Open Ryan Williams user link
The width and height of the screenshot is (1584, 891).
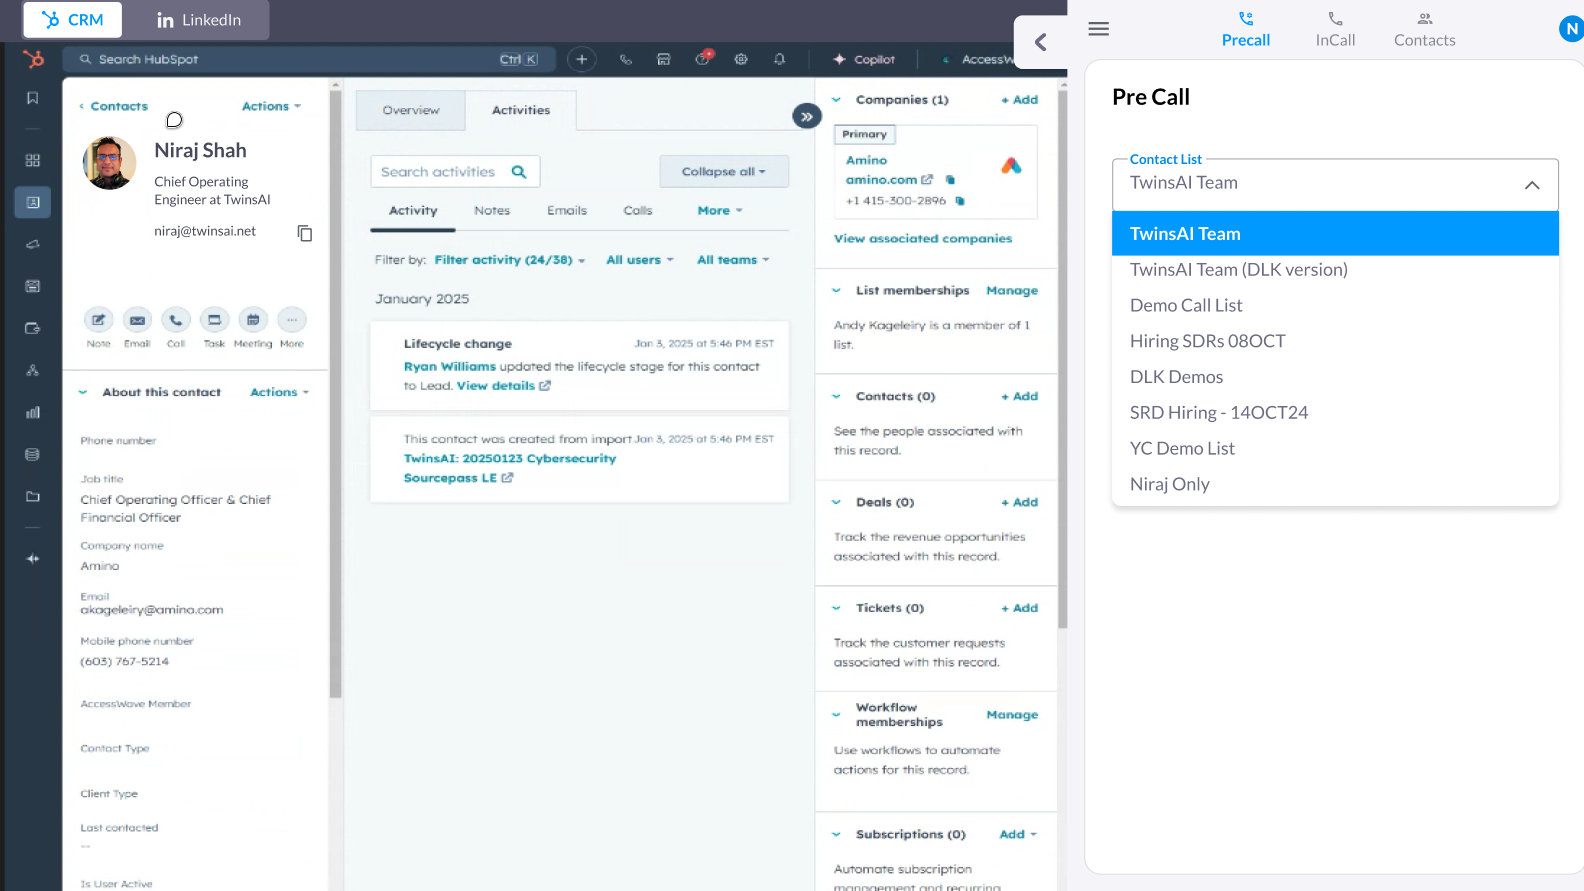point(449,367)
